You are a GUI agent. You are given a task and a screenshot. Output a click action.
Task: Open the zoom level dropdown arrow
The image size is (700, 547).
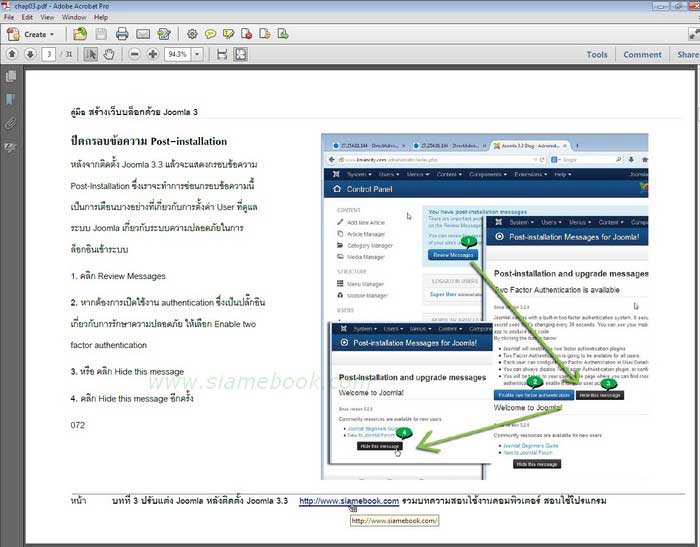click(x=197, y=54)
